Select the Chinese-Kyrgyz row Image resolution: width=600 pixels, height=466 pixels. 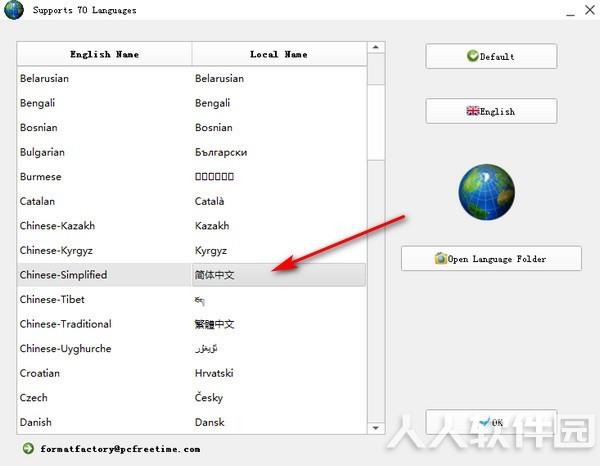point(191,250)
